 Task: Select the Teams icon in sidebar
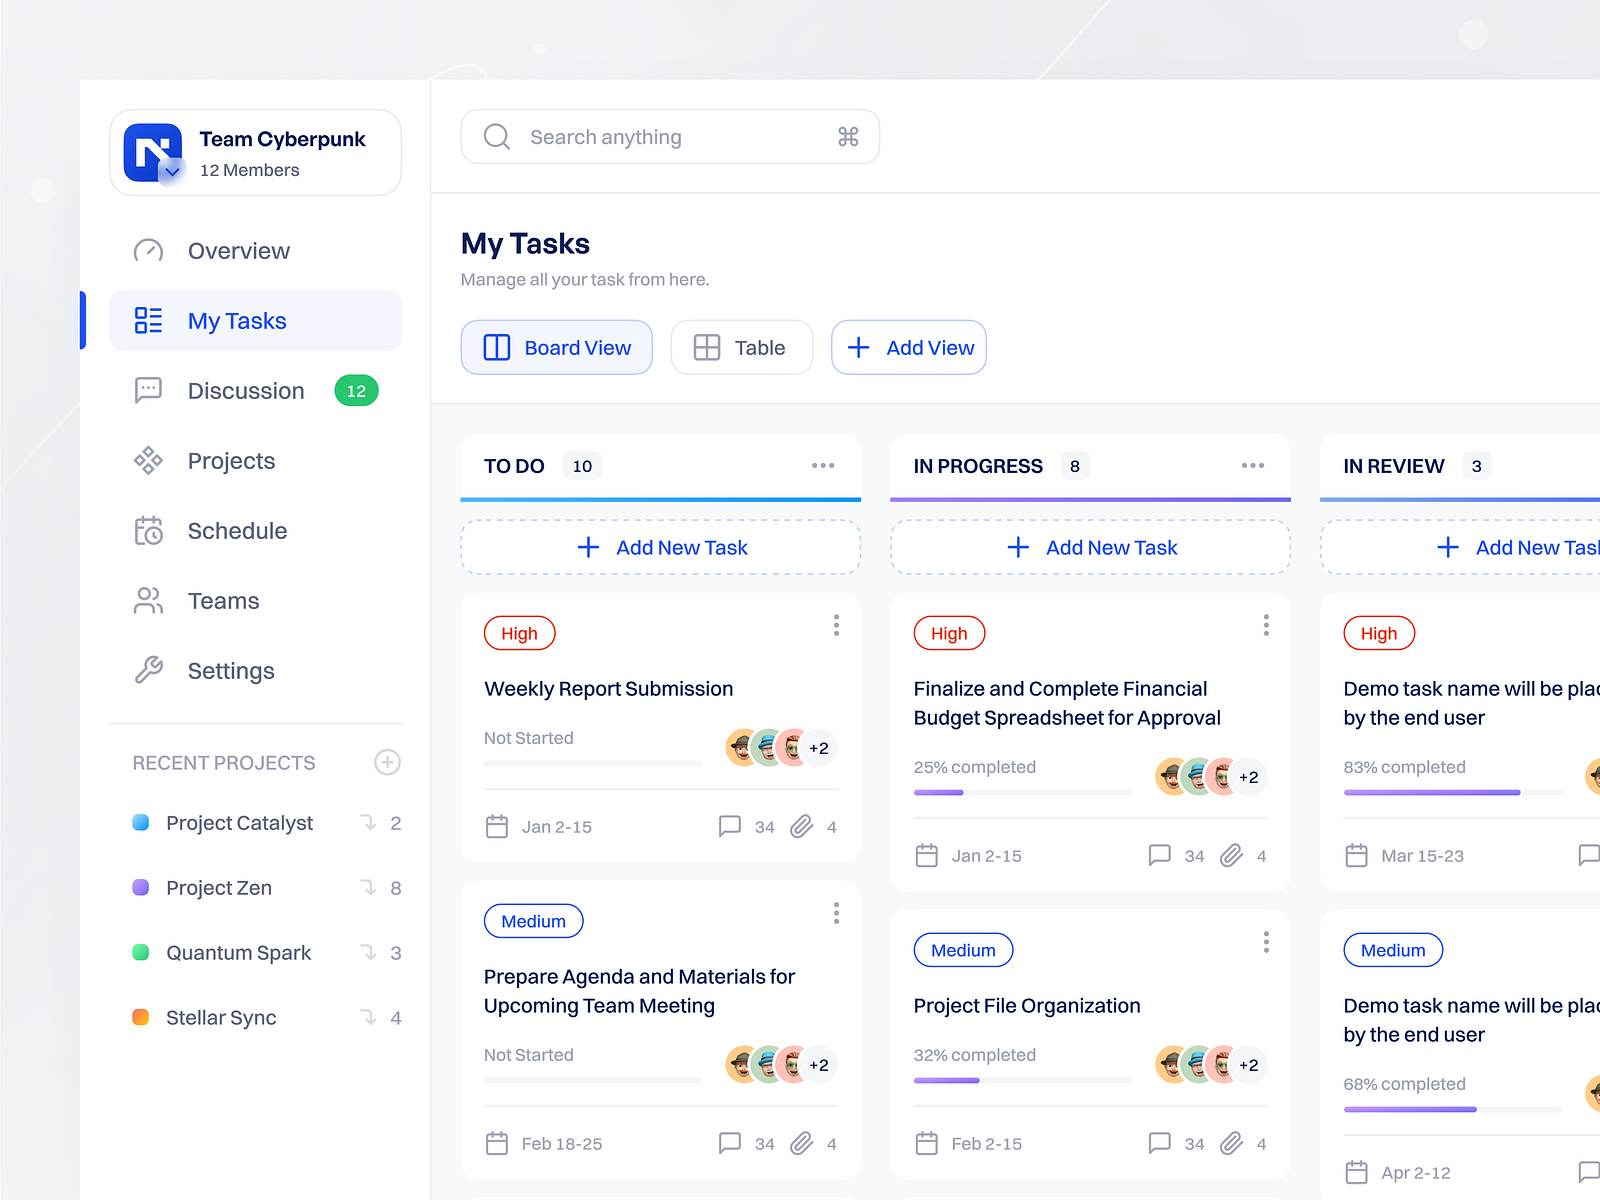click(x=148, y=600)
